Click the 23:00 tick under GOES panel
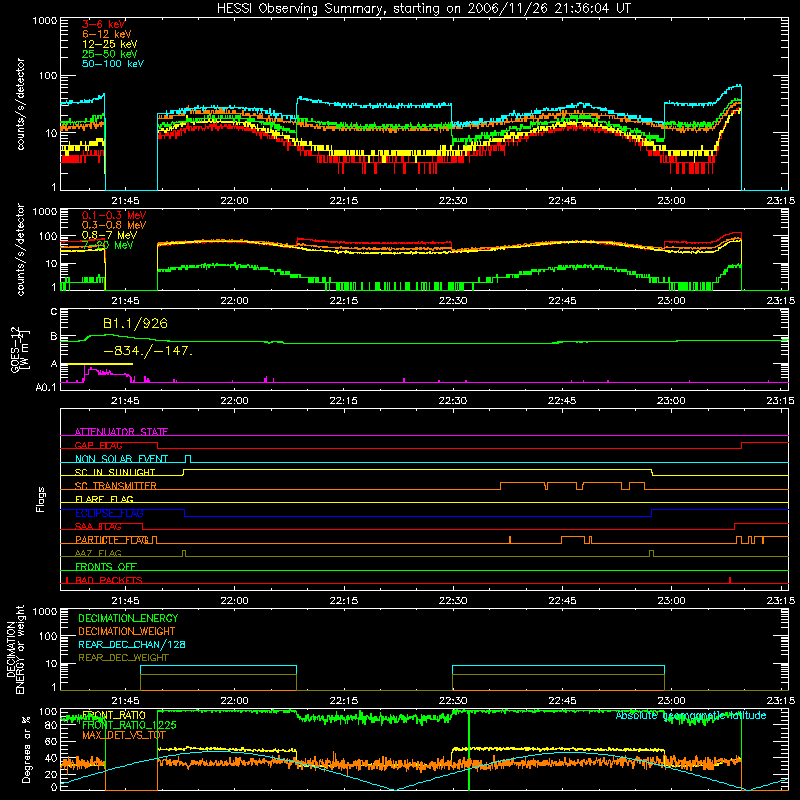This screenshot has width=800, height=800. point(671,401)
